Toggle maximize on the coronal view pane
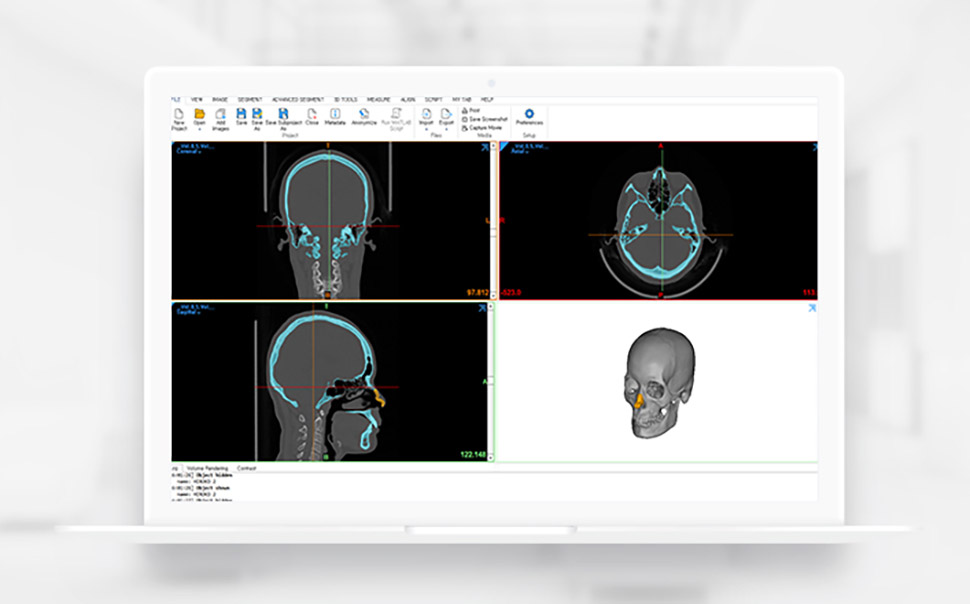Image resolution: width=970 pixels, height=604 pixels. click(484, 147)
